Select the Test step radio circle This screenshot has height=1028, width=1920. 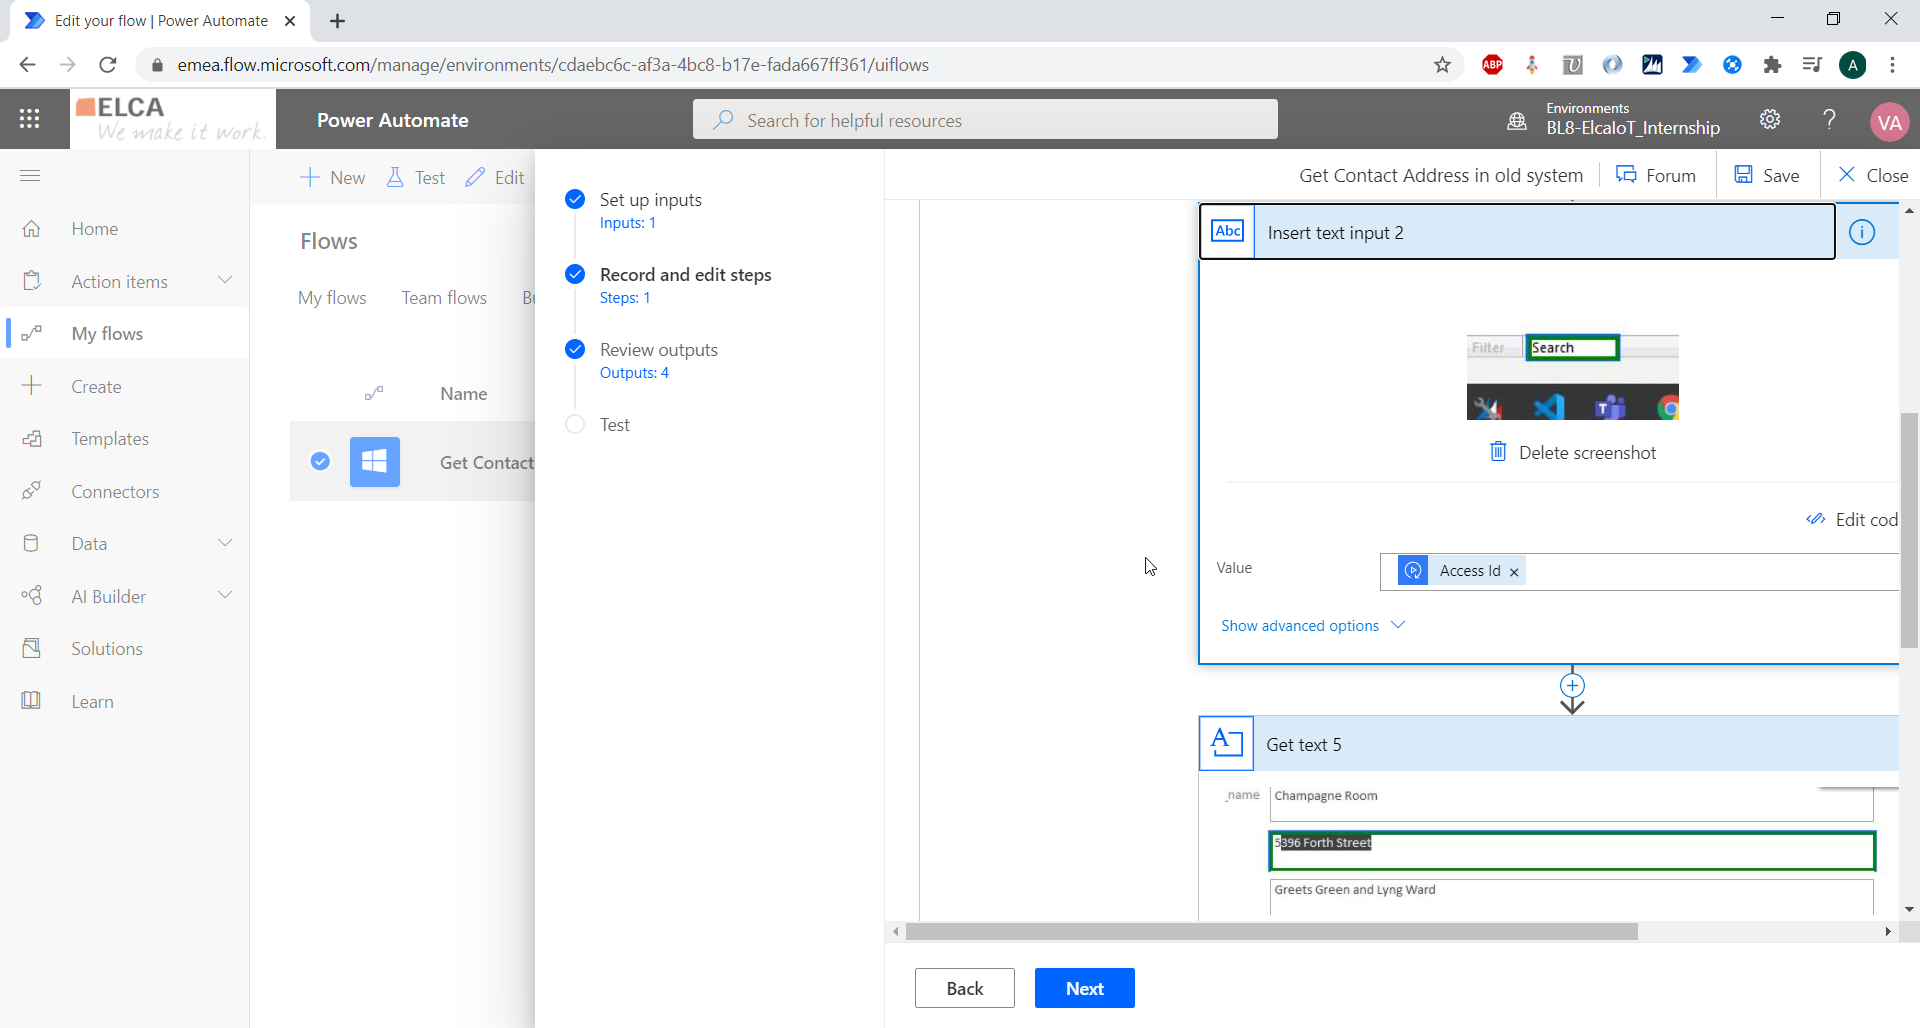[575, 424]
